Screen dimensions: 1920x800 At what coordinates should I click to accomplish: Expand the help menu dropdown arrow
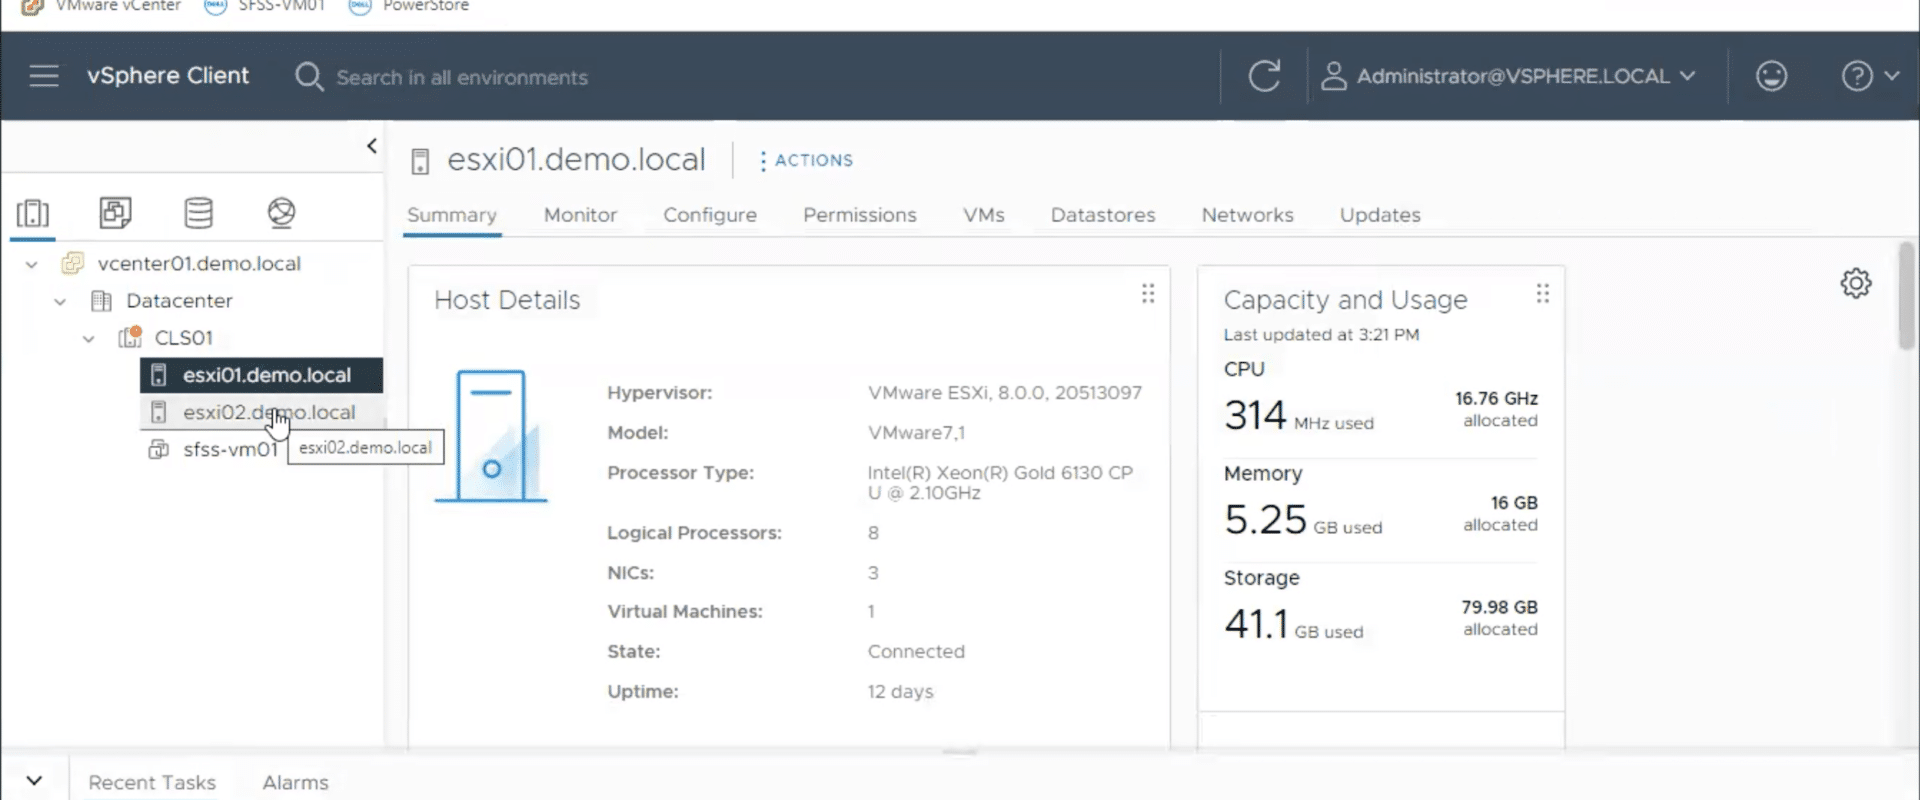(x=1891, y=75)
